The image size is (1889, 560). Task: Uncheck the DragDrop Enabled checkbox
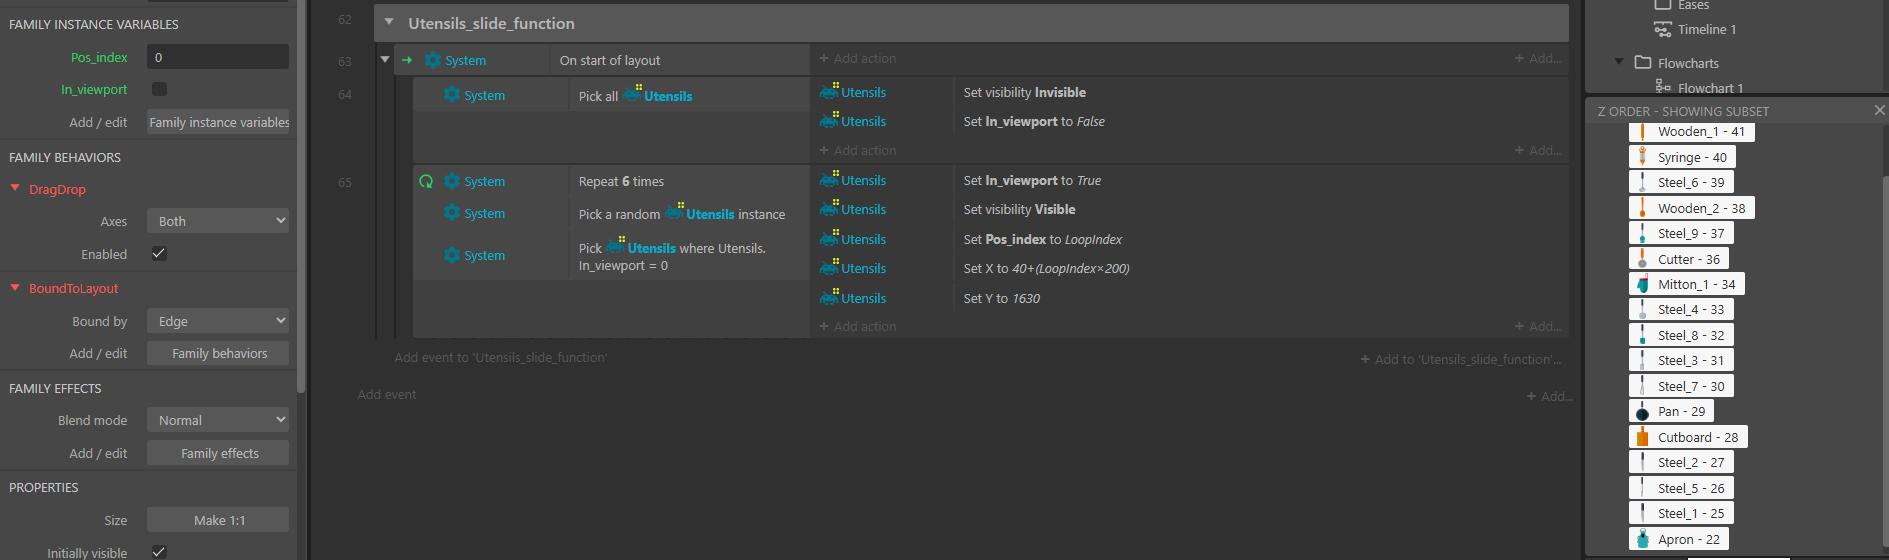coord(159,254)
